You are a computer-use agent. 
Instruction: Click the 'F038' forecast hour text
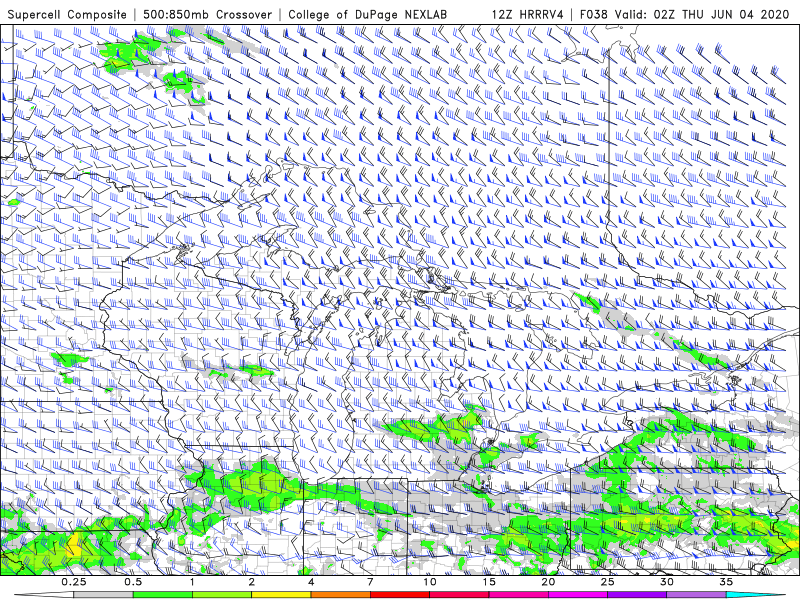click(593, 14)
